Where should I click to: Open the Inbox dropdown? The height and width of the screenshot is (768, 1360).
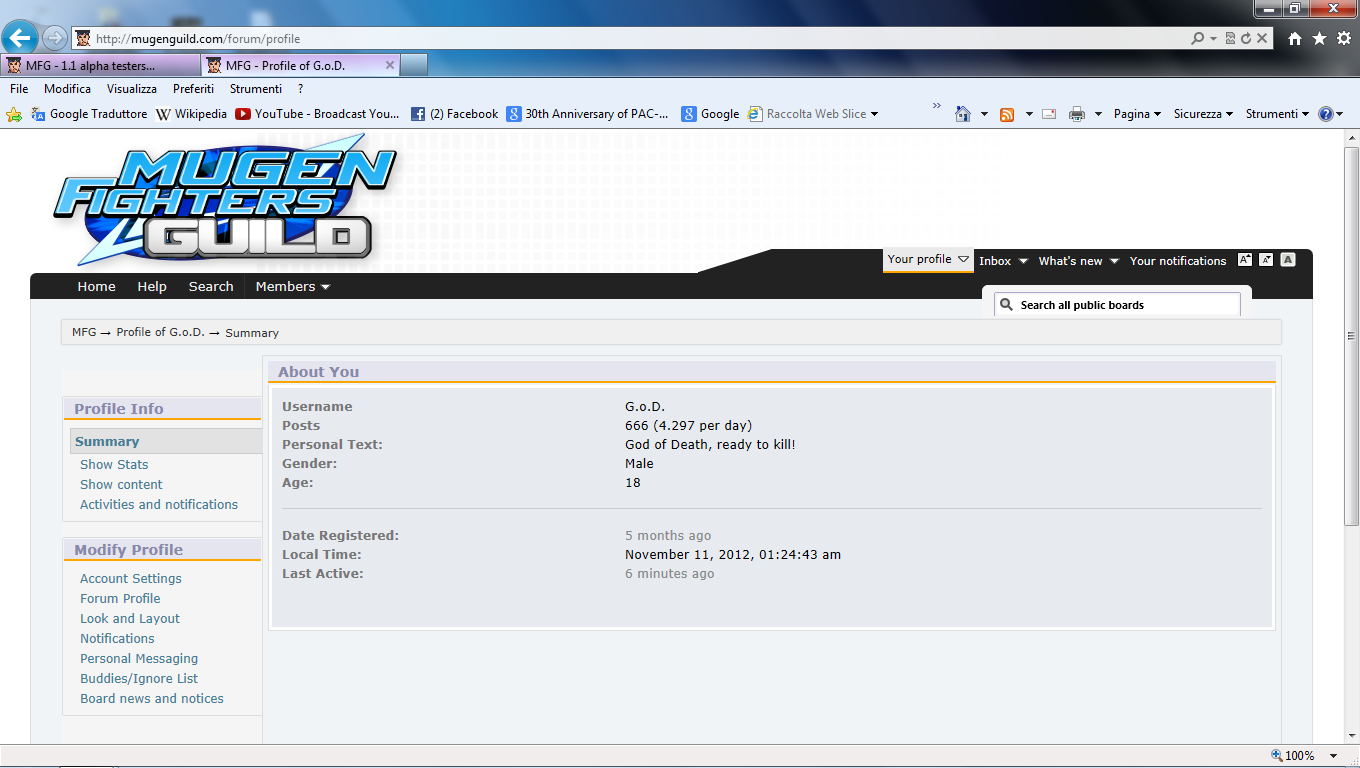click(x=1003, y=261)
